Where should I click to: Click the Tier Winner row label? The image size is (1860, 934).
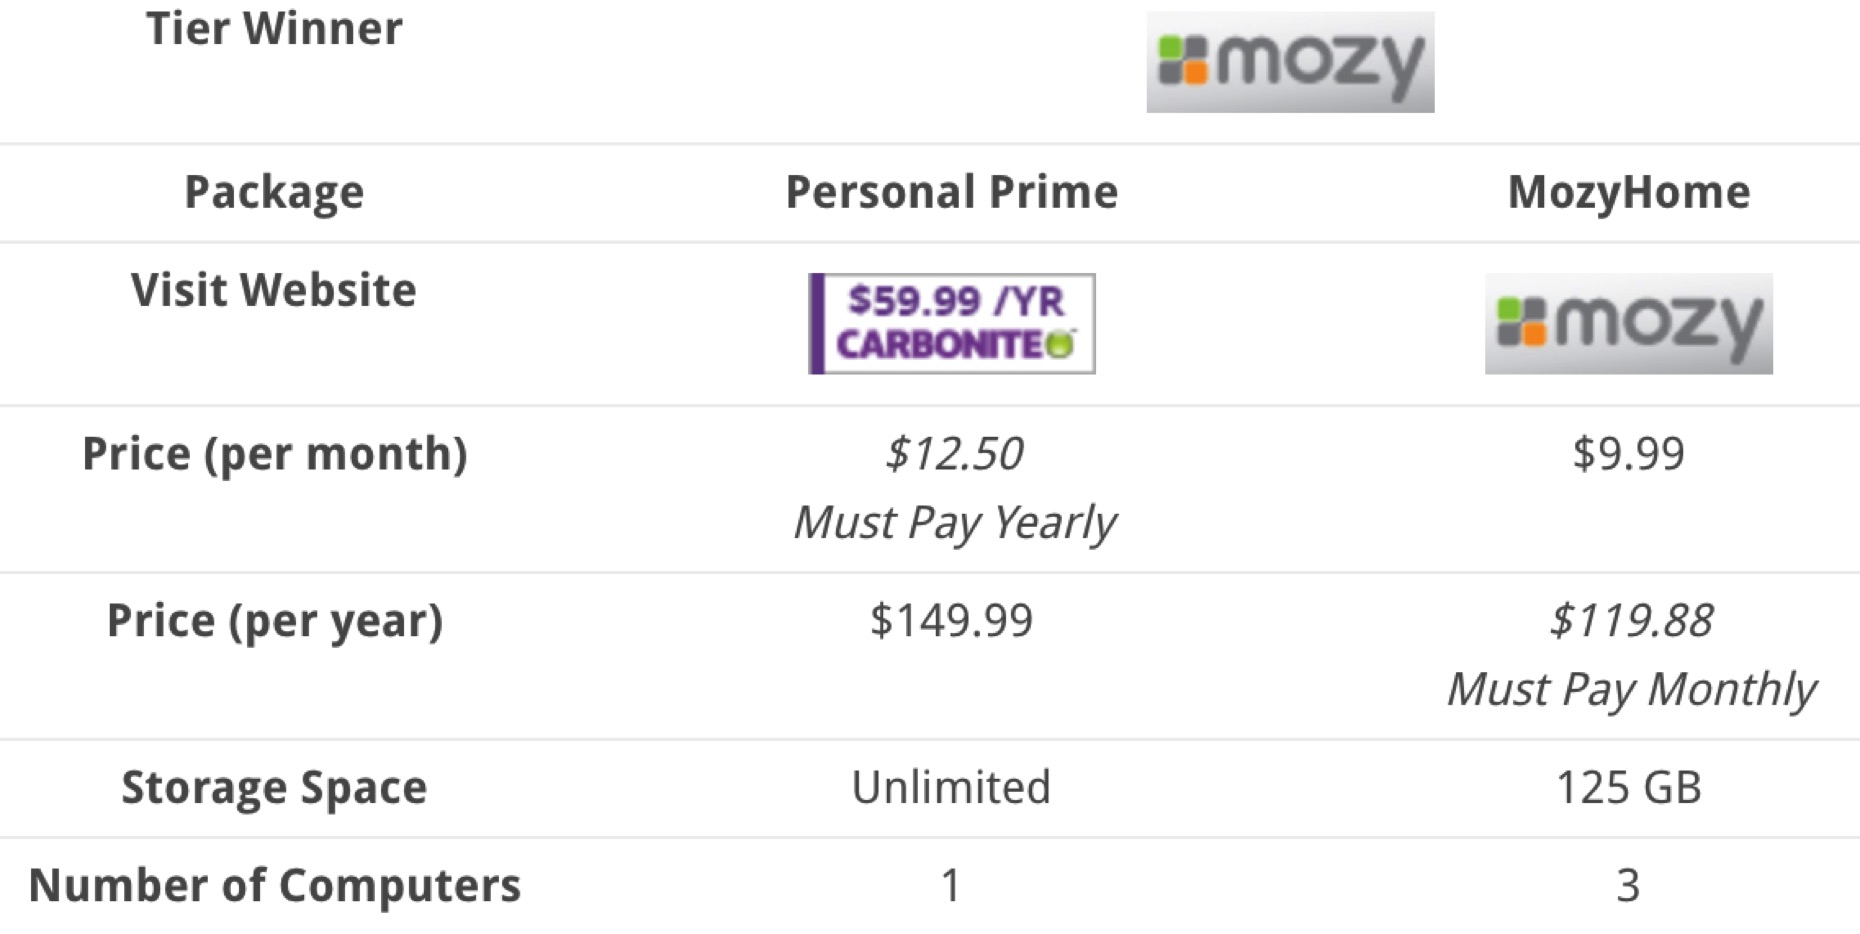tap(274, 28)
